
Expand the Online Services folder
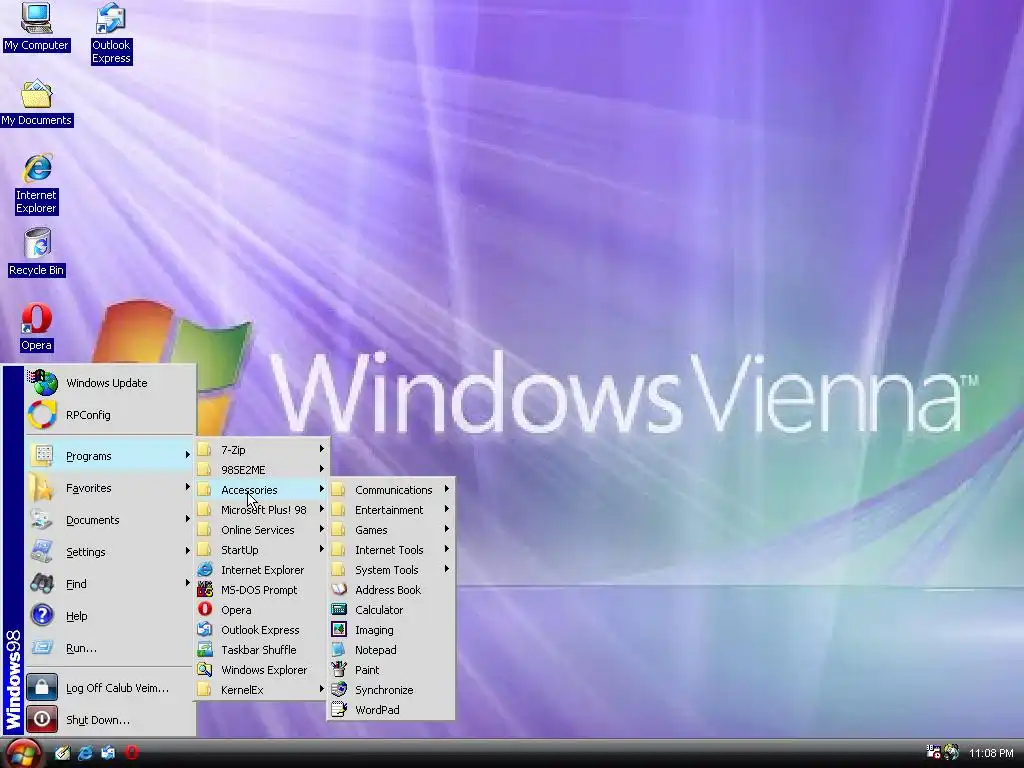(261, 530)
